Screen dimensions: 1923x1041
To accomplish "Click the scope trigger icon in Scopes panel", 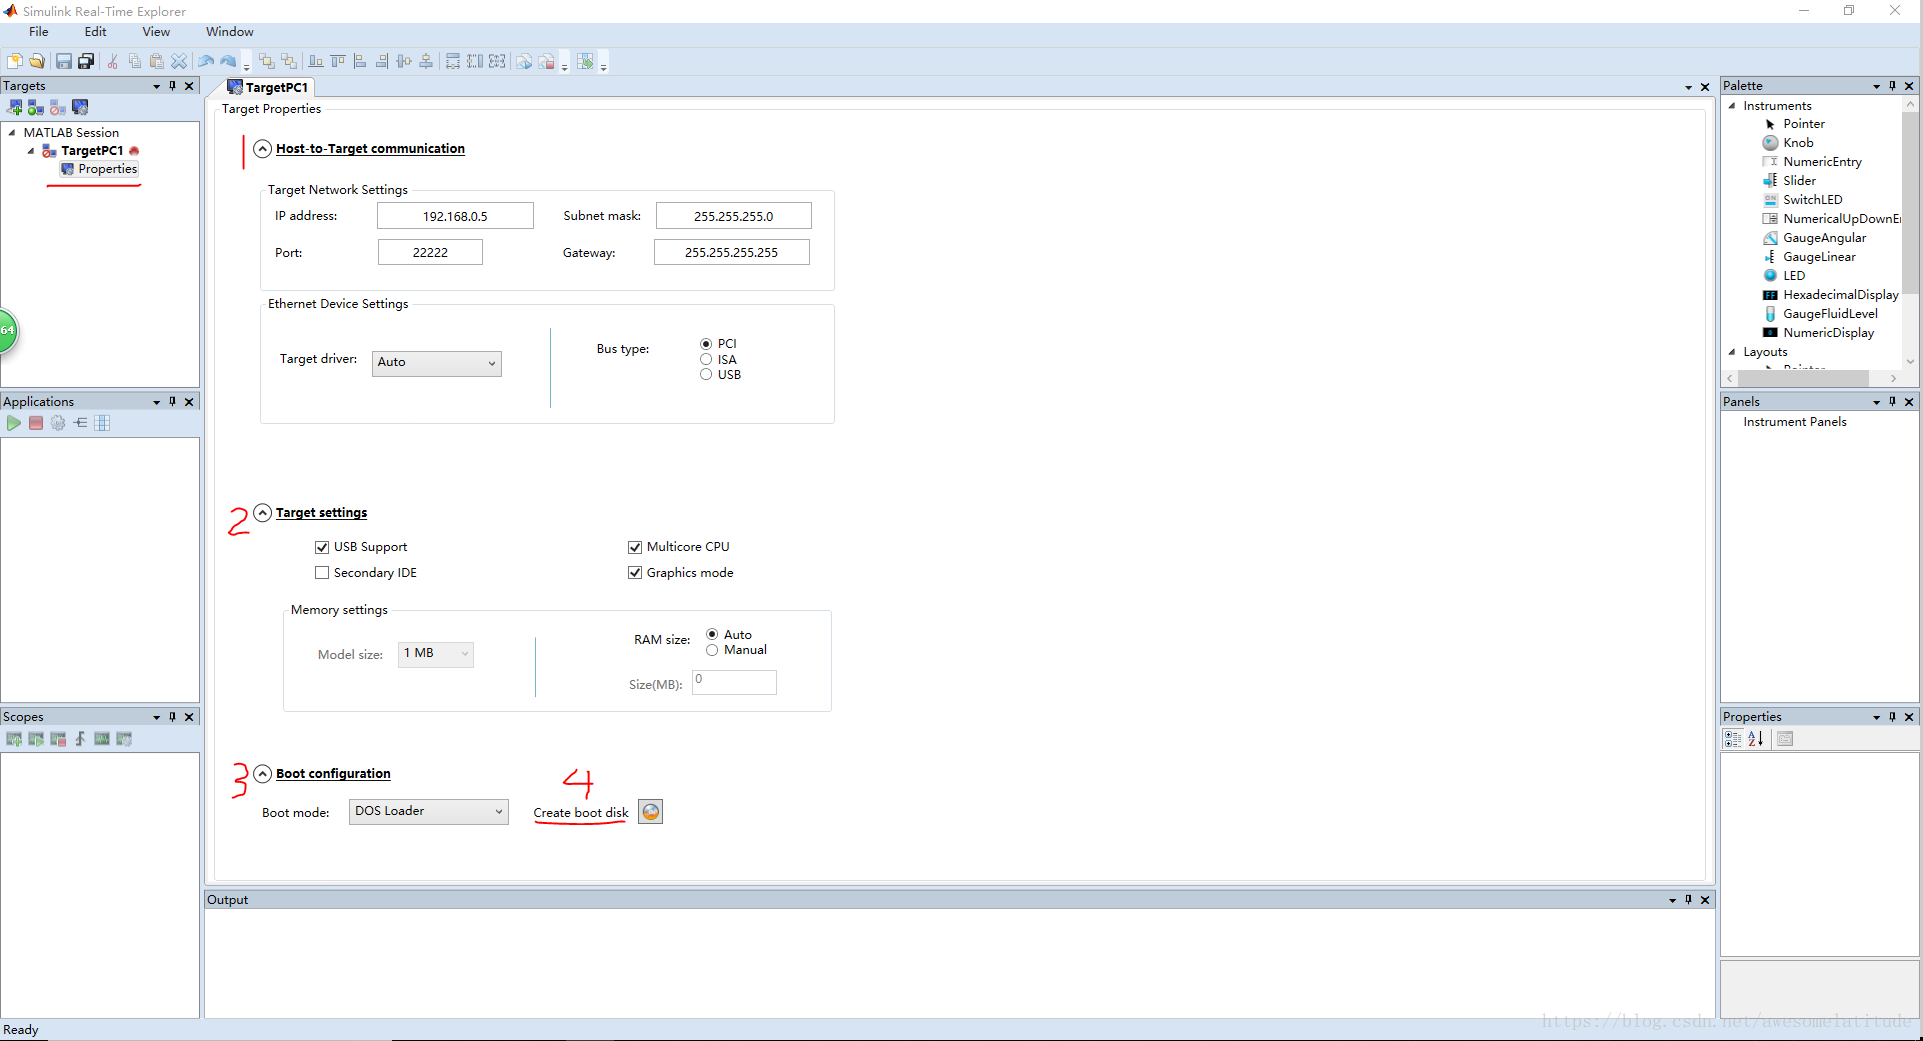I will pos(80,739).
